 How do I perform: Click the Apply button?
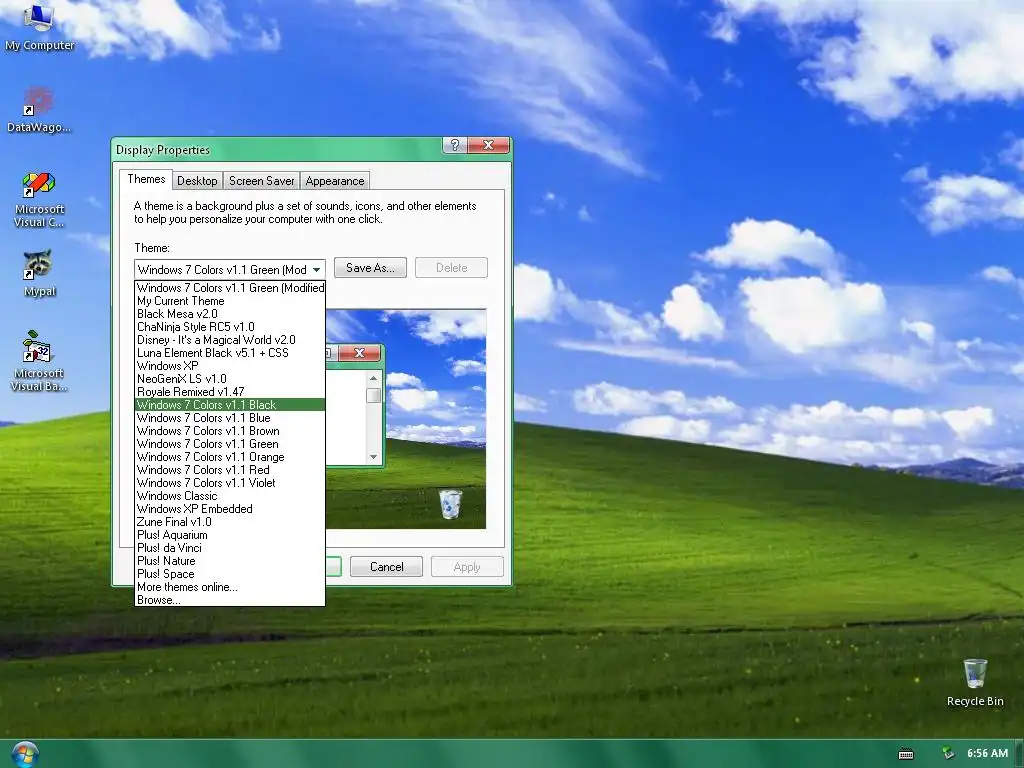coord(467,567)
